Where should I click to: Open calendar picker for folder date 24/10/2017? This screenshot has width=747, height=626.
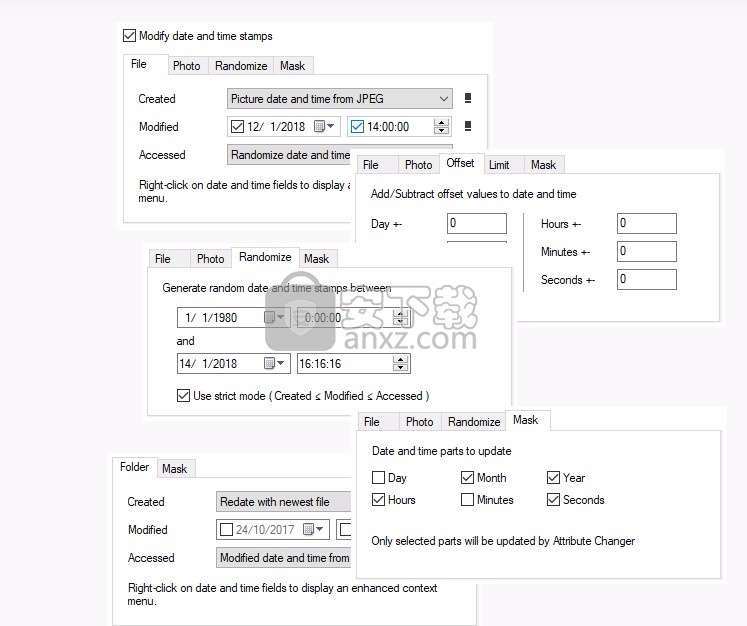(x=314, y=530)
